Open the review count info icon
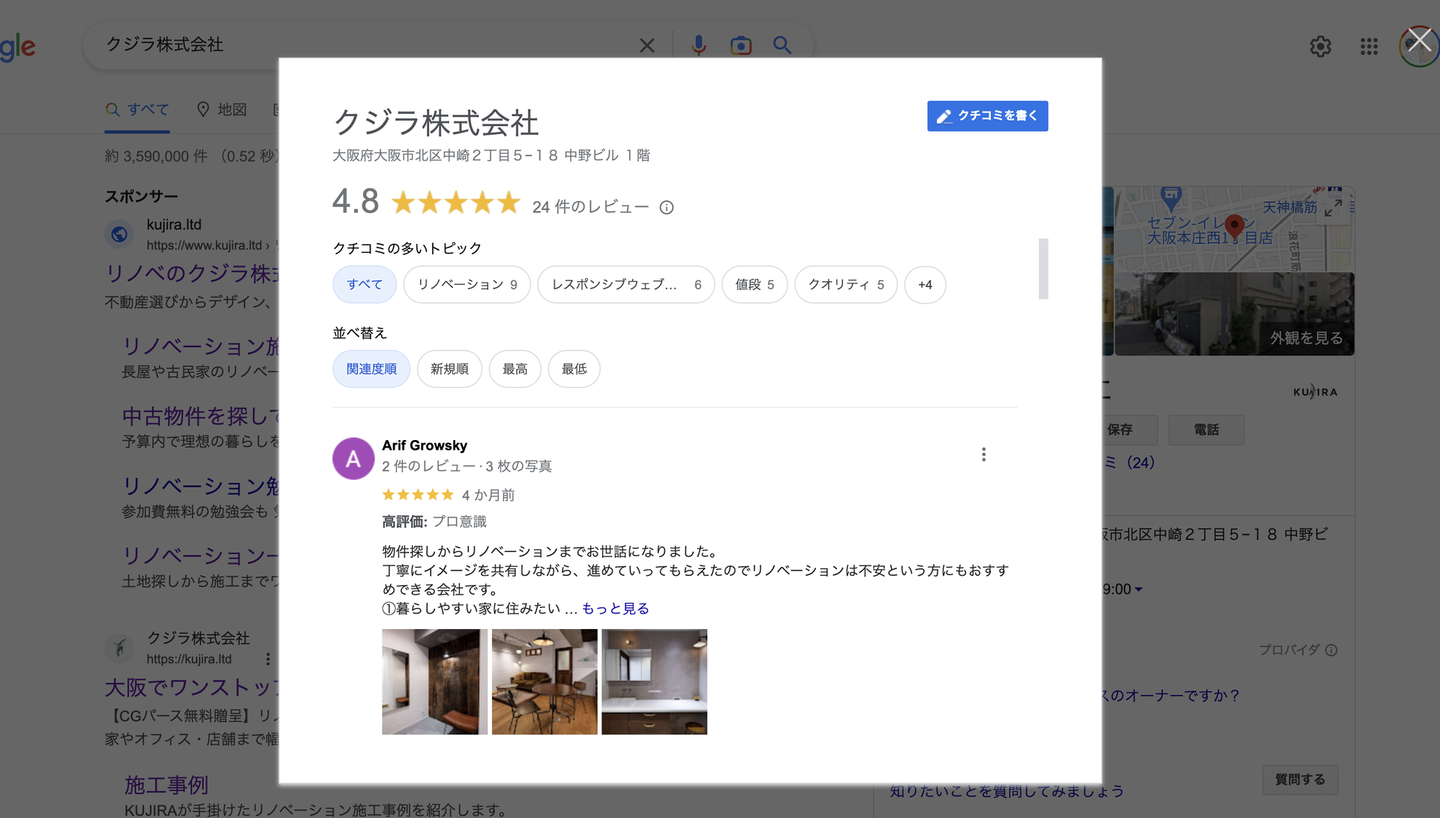The width and height of the screenshot is (1440, 818). pos(667,207)
